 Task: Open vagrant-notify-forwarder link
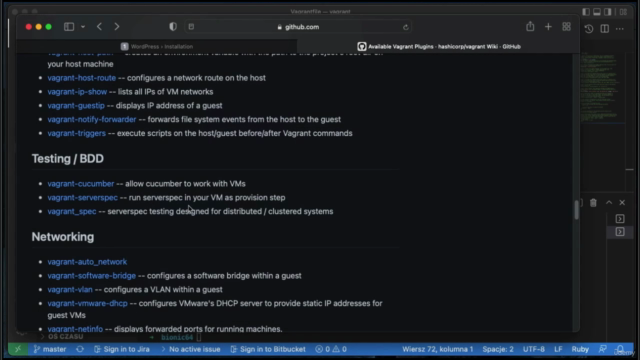coord(92,120)
